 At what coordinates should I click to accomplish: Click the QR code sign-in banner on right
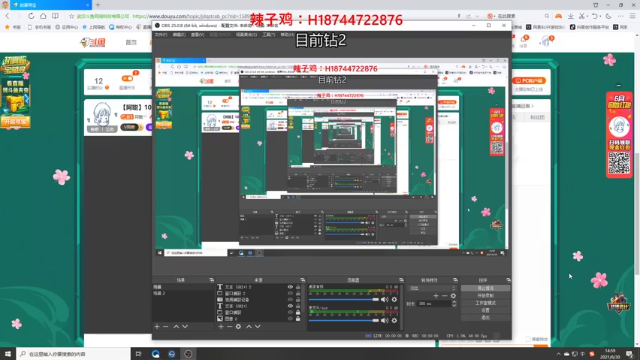(x=619, y=135)
